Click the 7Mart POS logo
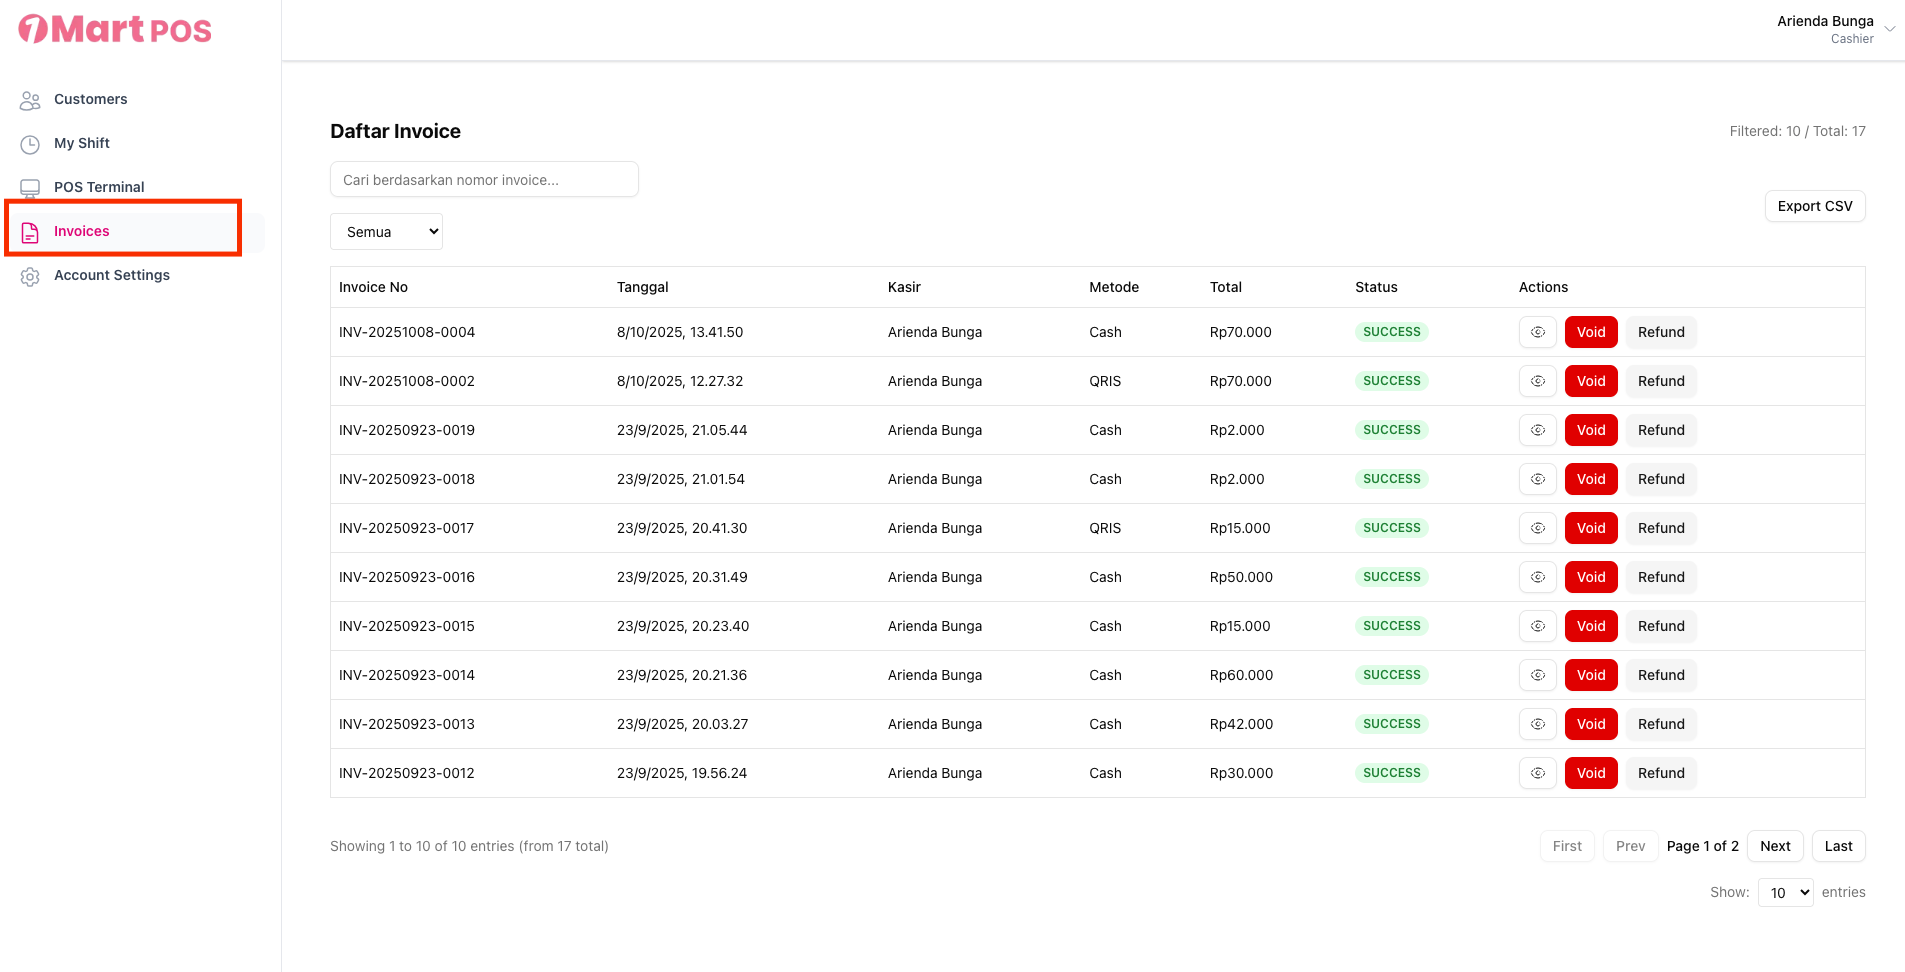Viewport: 1905px width, 972px height. (115, 30)
